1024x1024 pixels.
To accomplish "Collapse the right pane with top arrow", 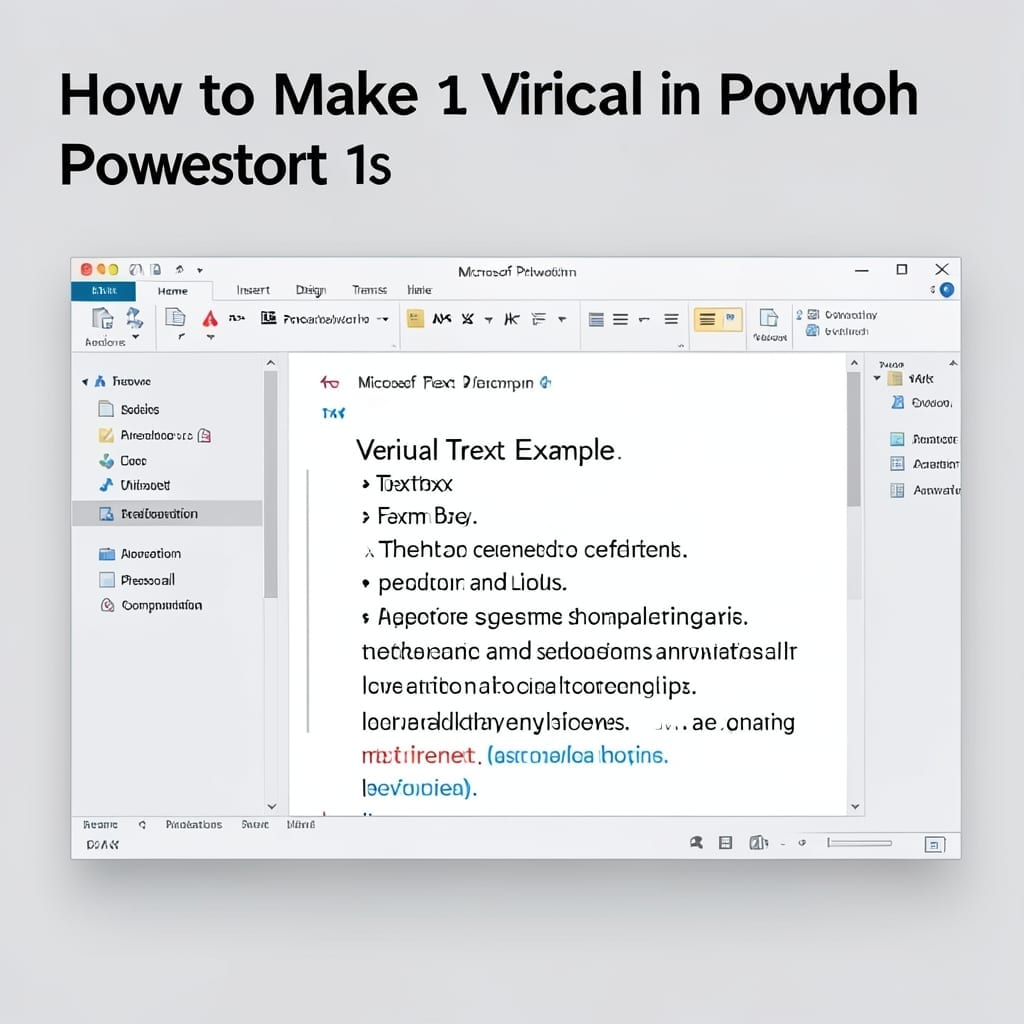I will (953, 363).
